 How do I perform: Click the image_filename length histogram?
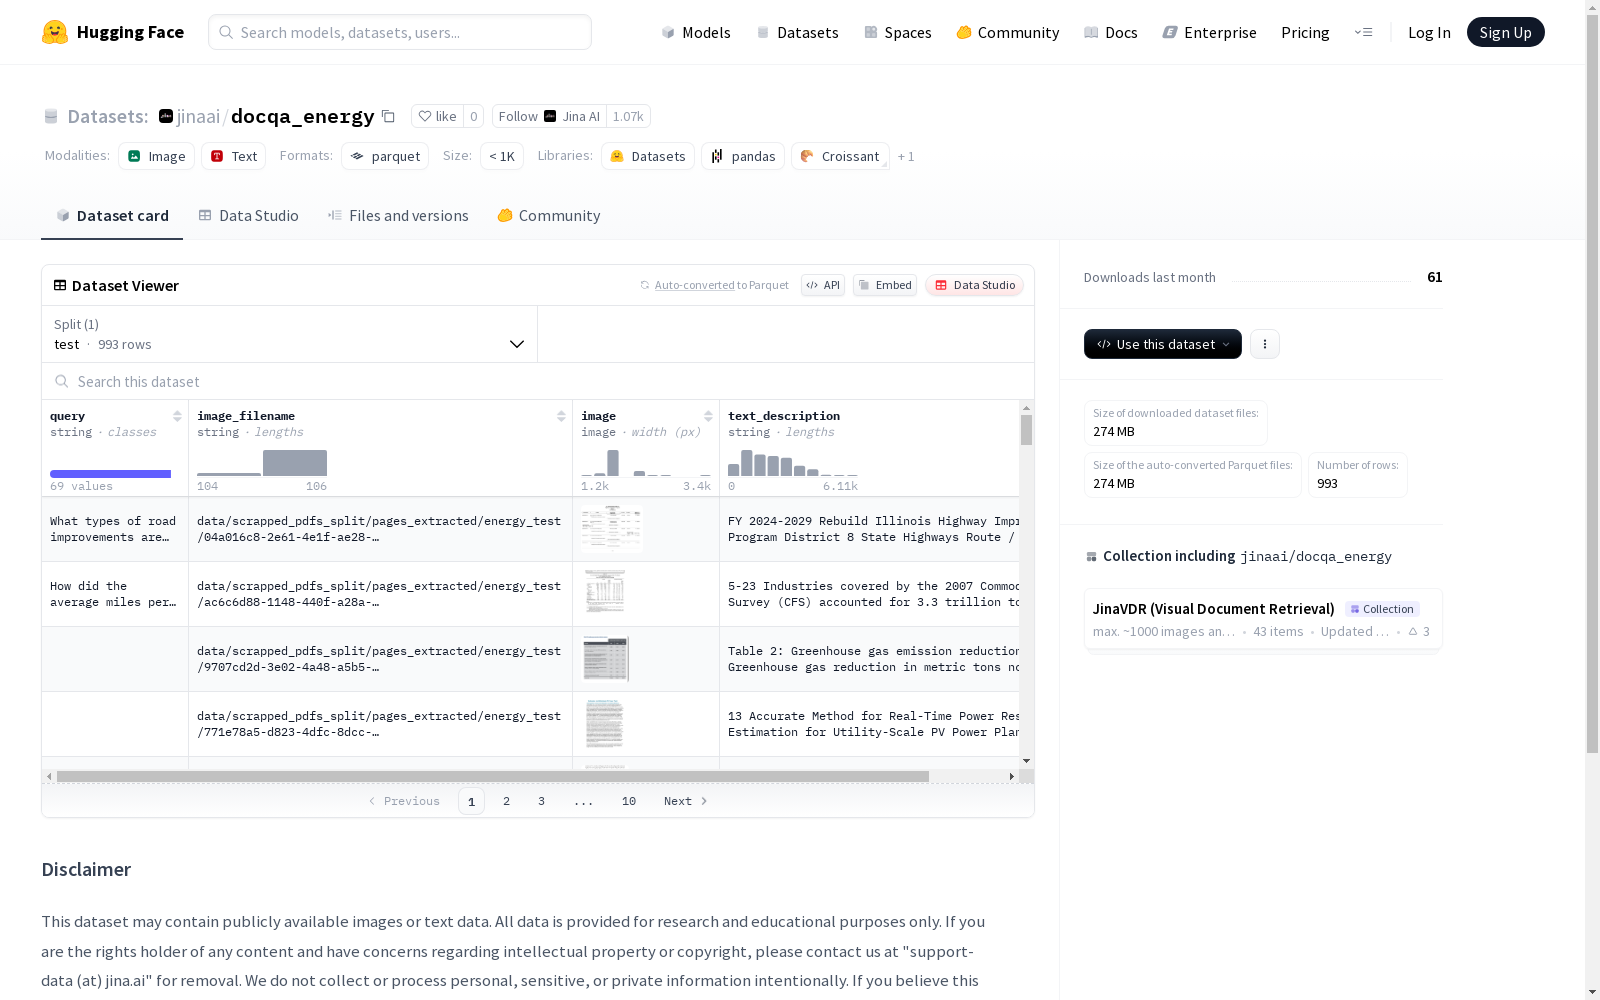[x=262, y=463]
